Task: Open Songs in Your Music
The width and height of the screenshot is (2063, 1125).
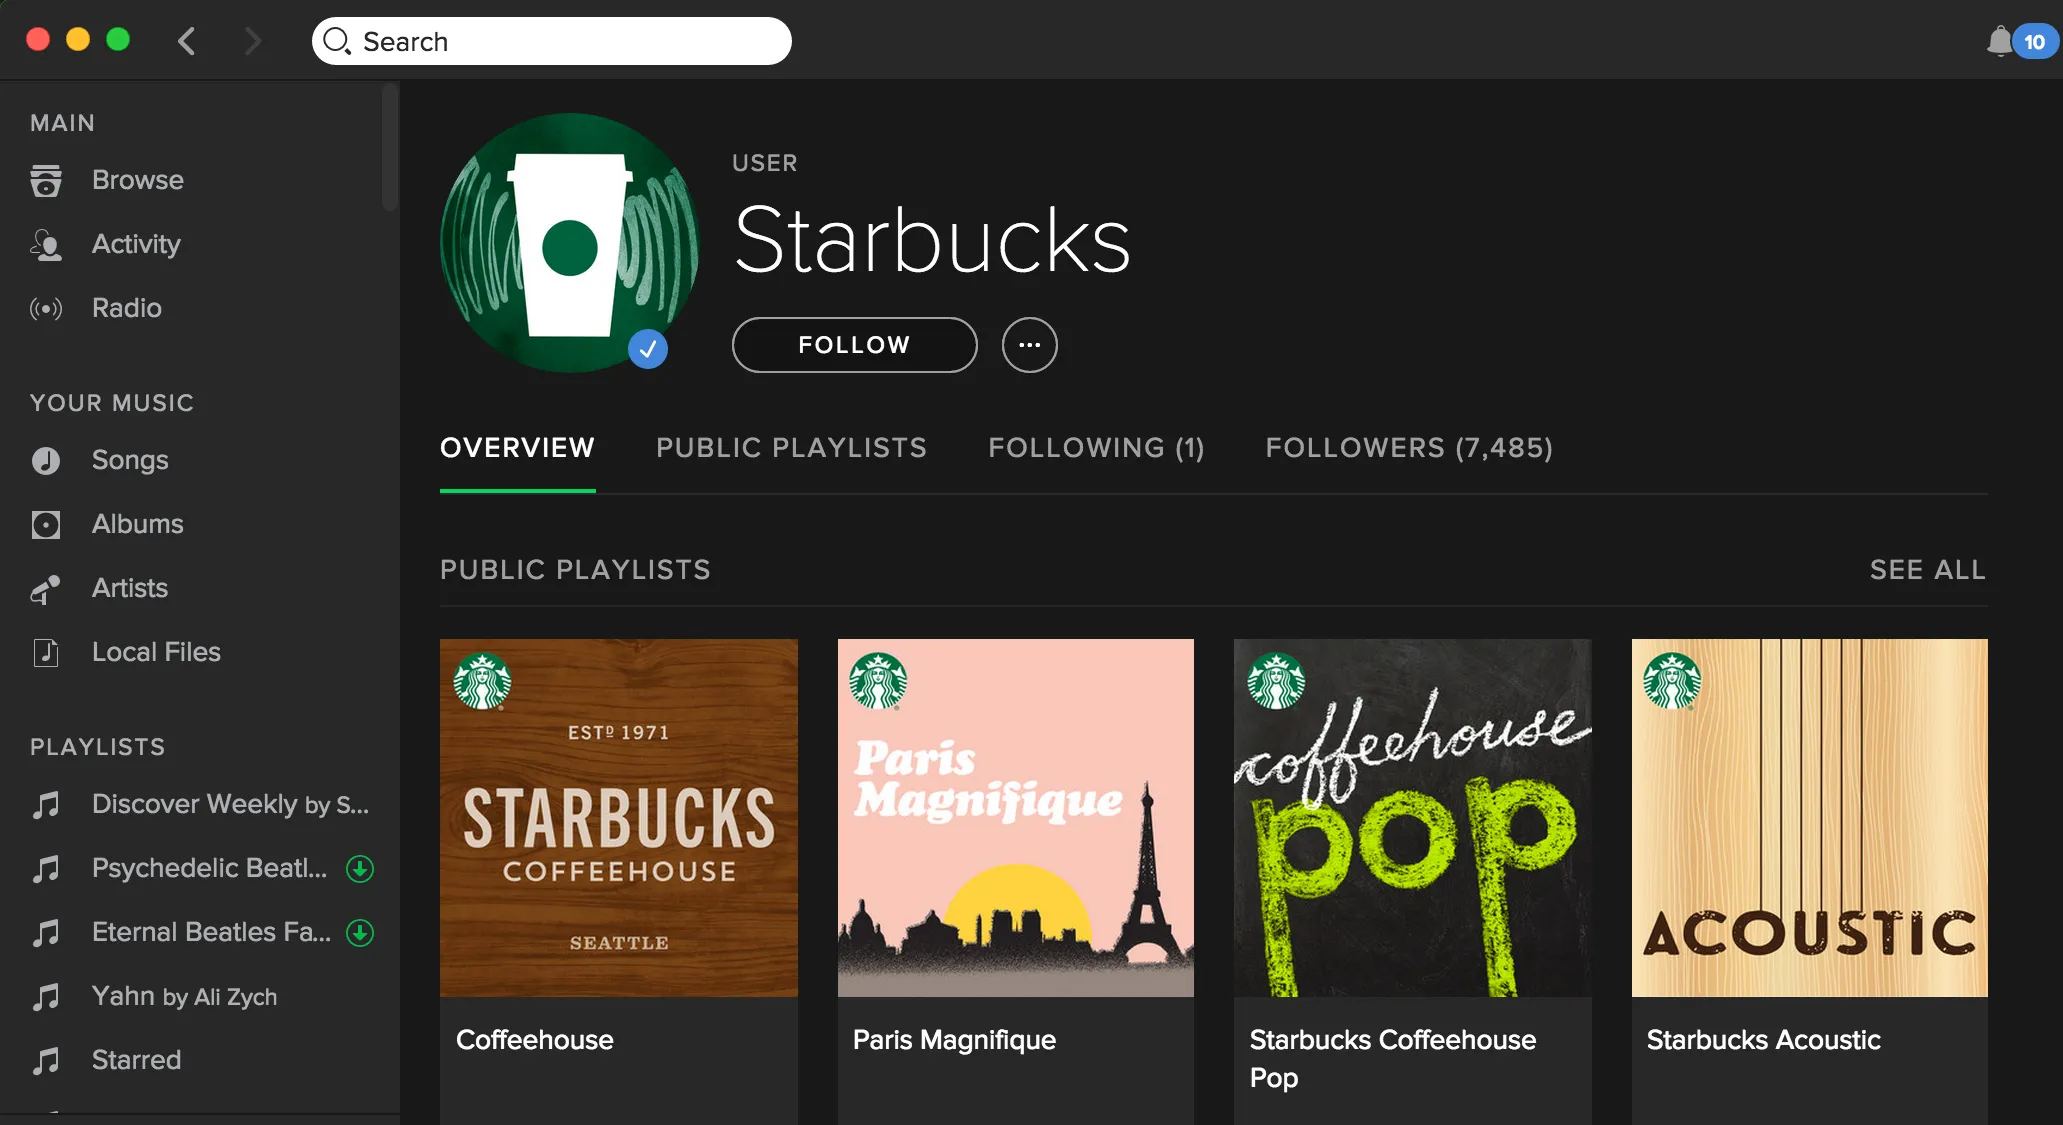Action: tap(130, 460)
